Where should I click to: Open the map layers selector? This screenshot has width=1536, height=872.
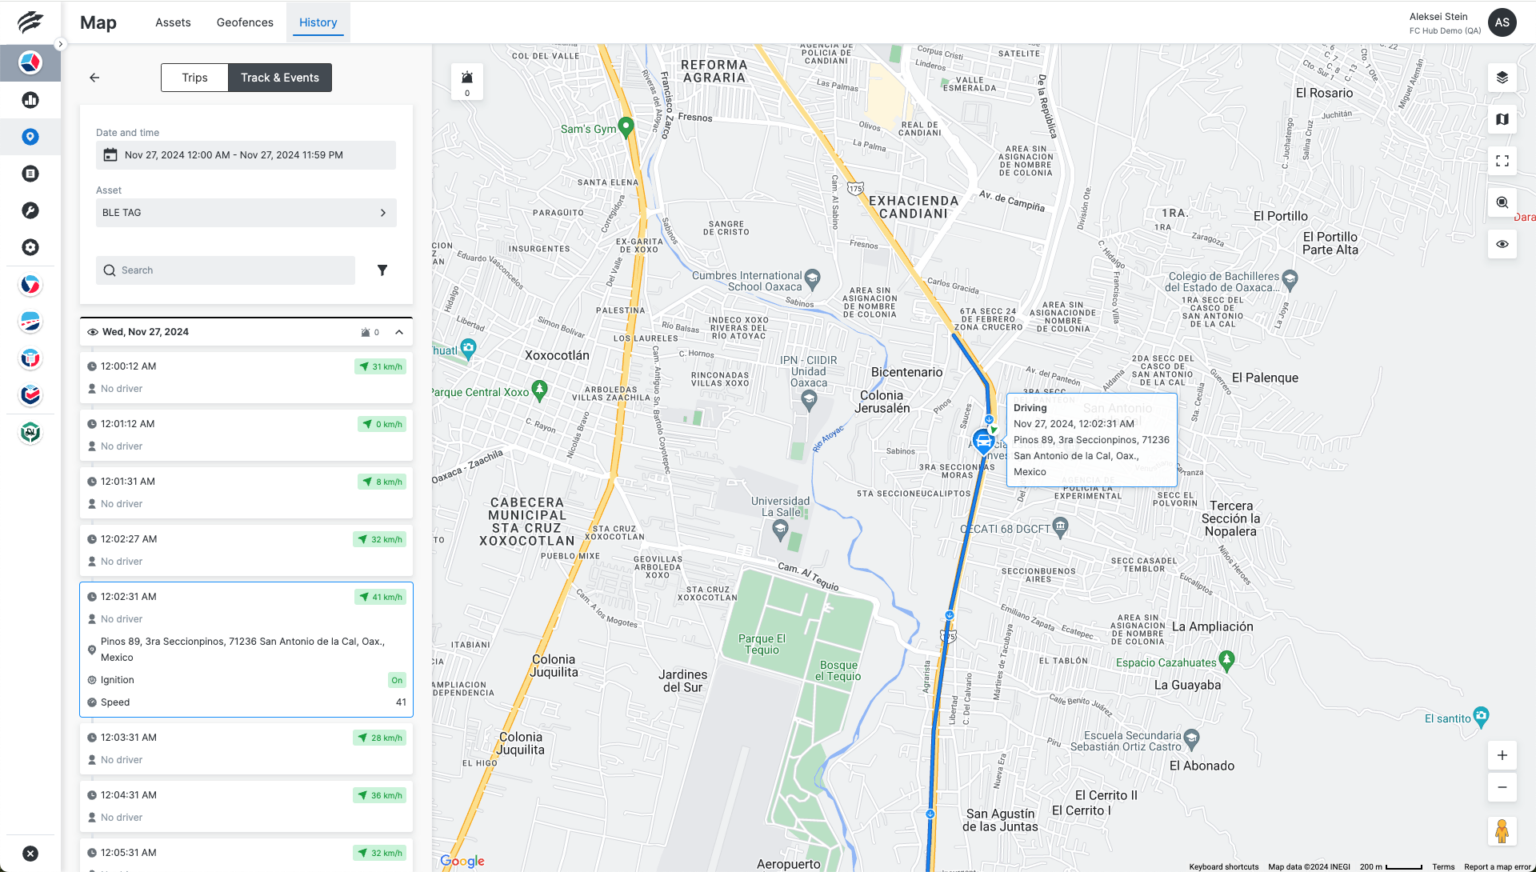click(x=1501, y=76)
